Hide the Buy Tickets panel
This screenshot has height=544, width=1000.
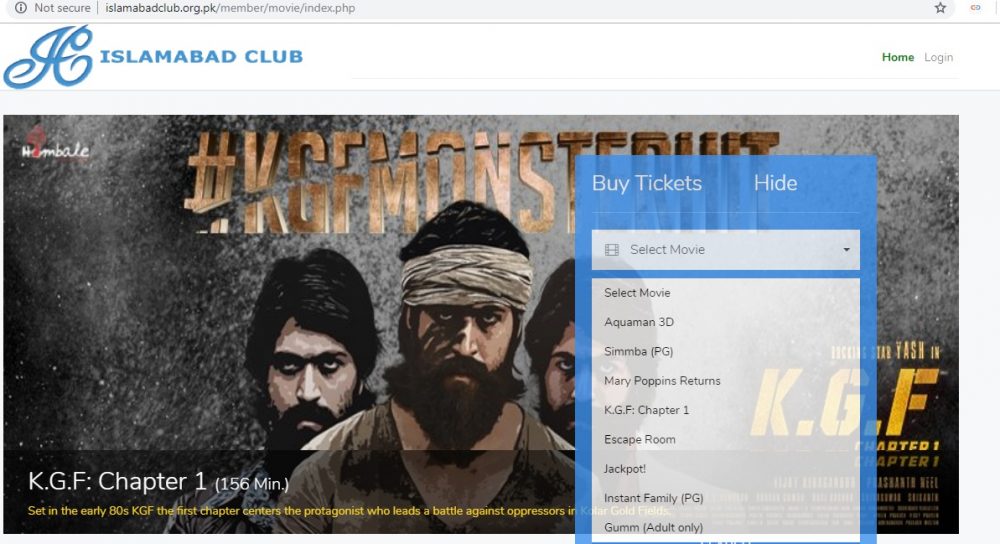[x=775, y=183]
